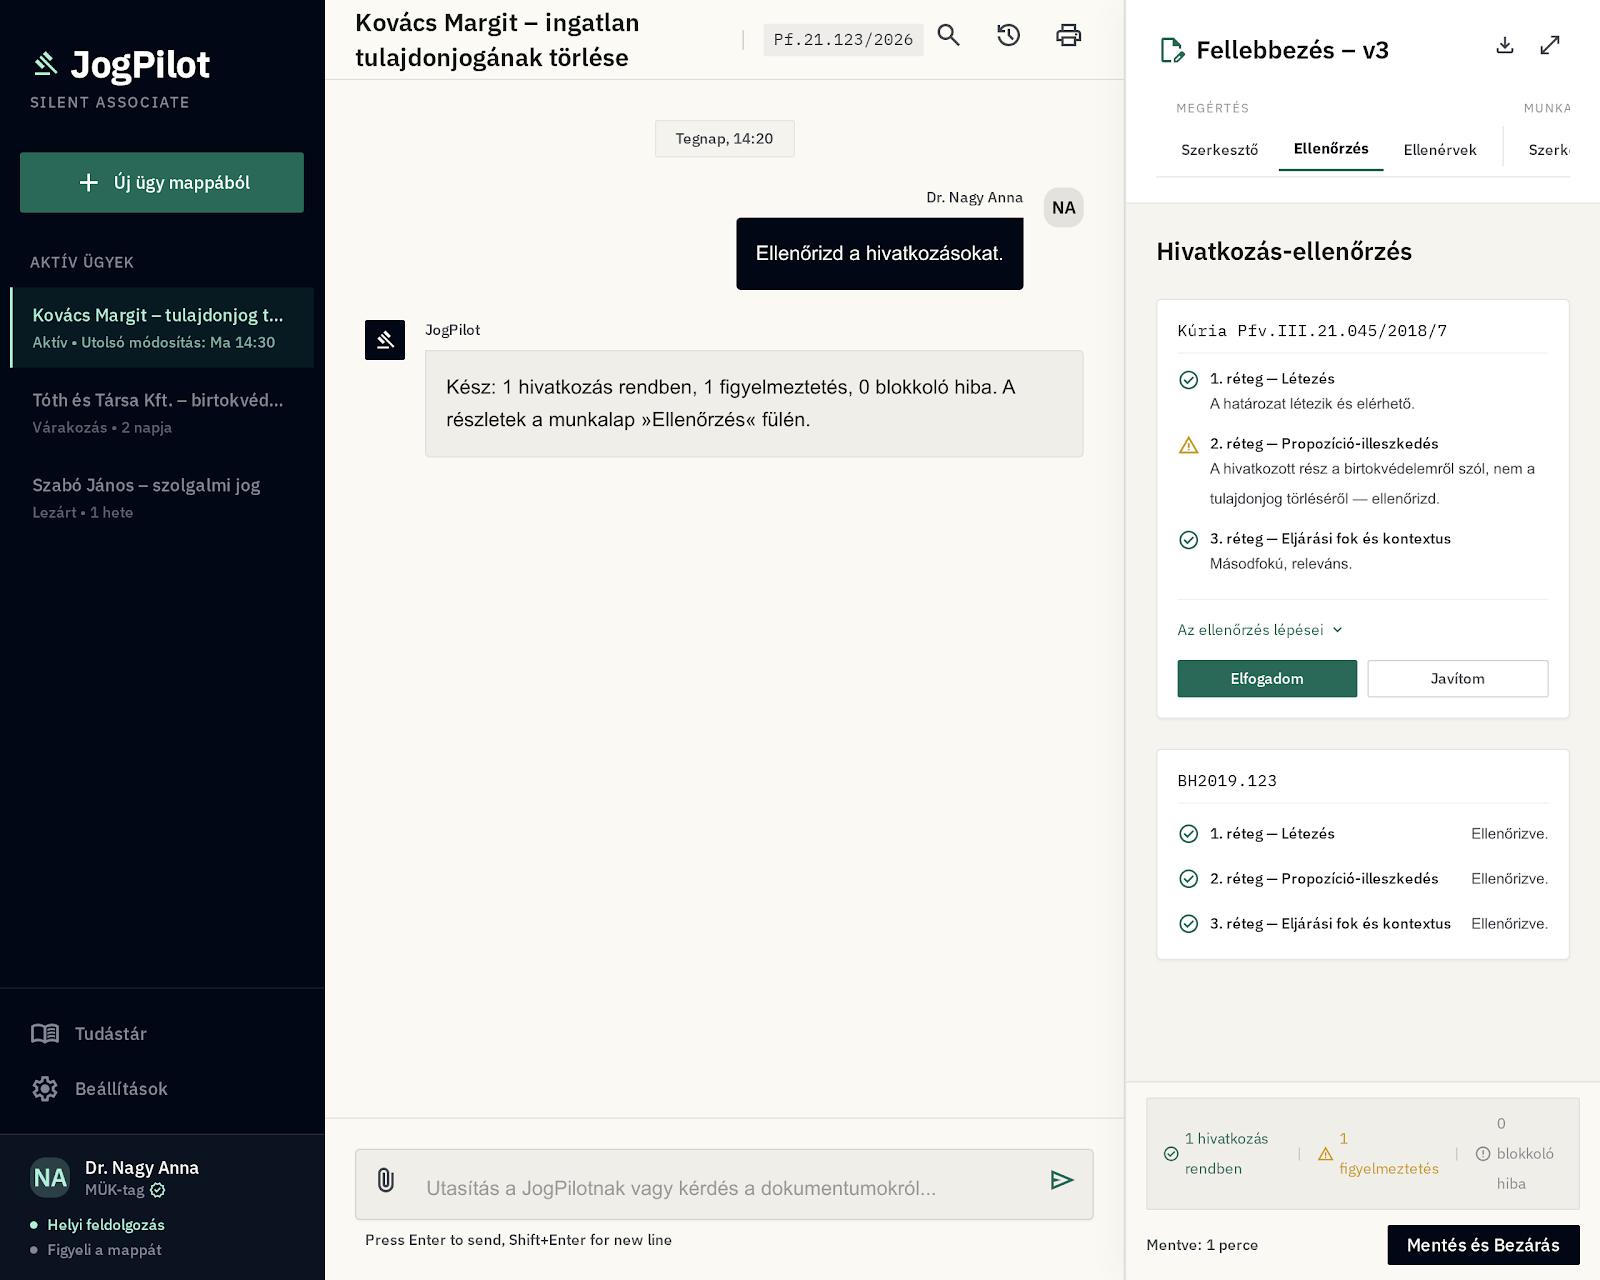This screenshot has height=1280, width=1600.
Task: Click check icon for BH2019.123 1. réteg
Action: [x=1189, y=834]
